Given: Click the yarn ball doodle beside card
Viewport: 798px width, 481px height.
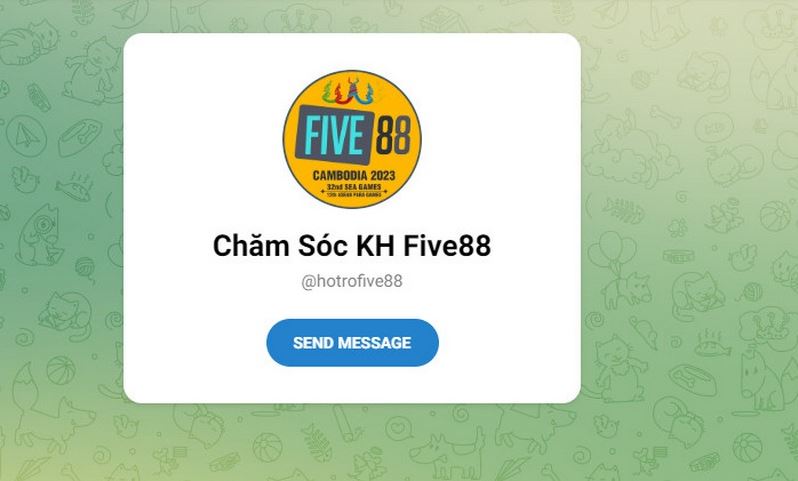Looking at the screenshot, I should [x=85, y=268].
